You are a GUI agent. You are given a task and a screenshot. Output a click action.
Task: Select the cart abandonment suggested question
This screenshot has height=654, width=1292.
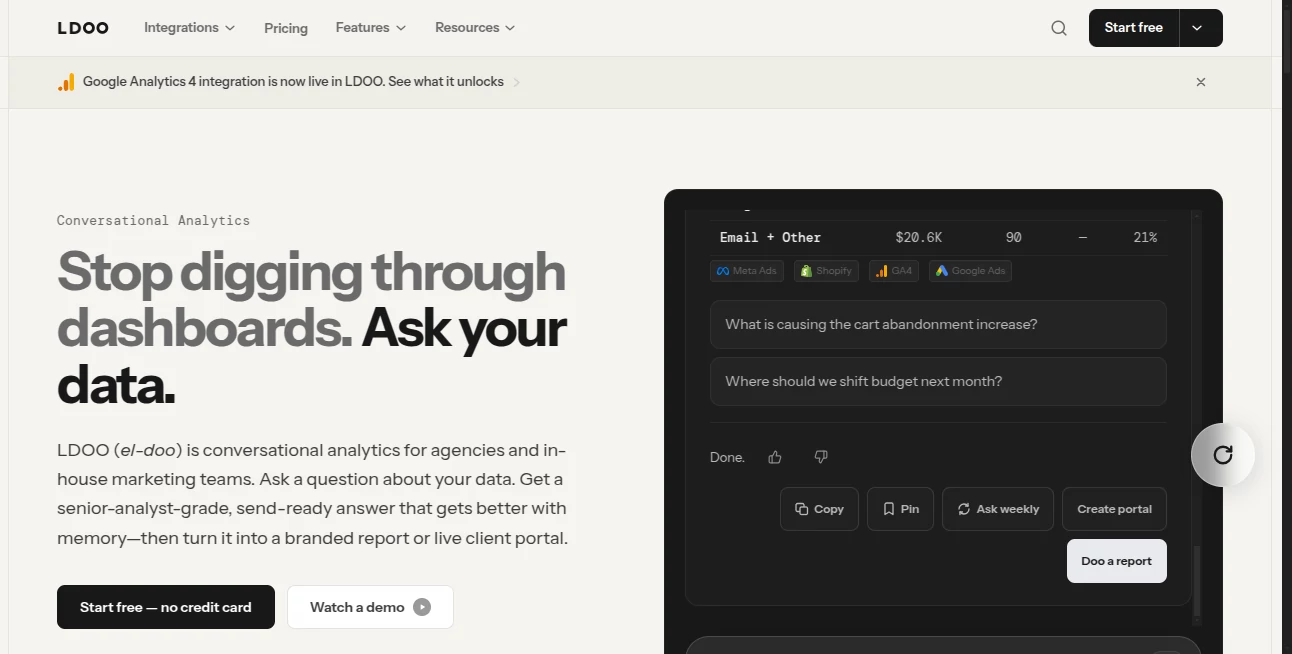938,325
